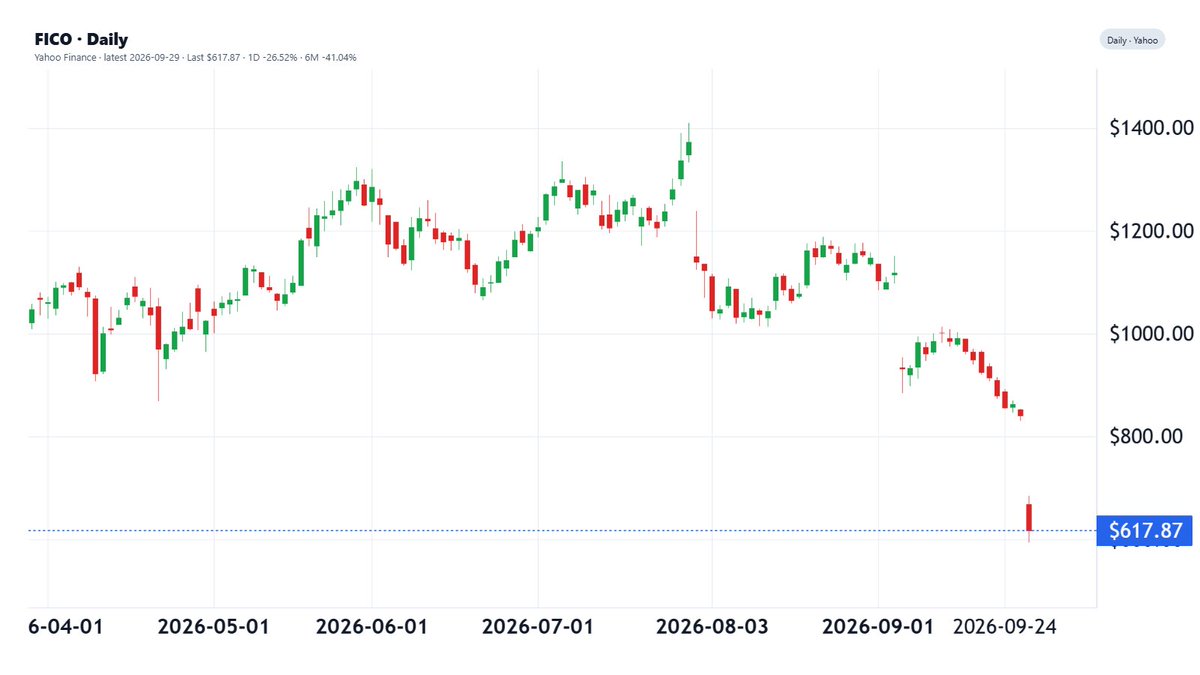Click the Yahoo Finance latest price subtitle
This screenshot has height=675, width=1200.
195,57
